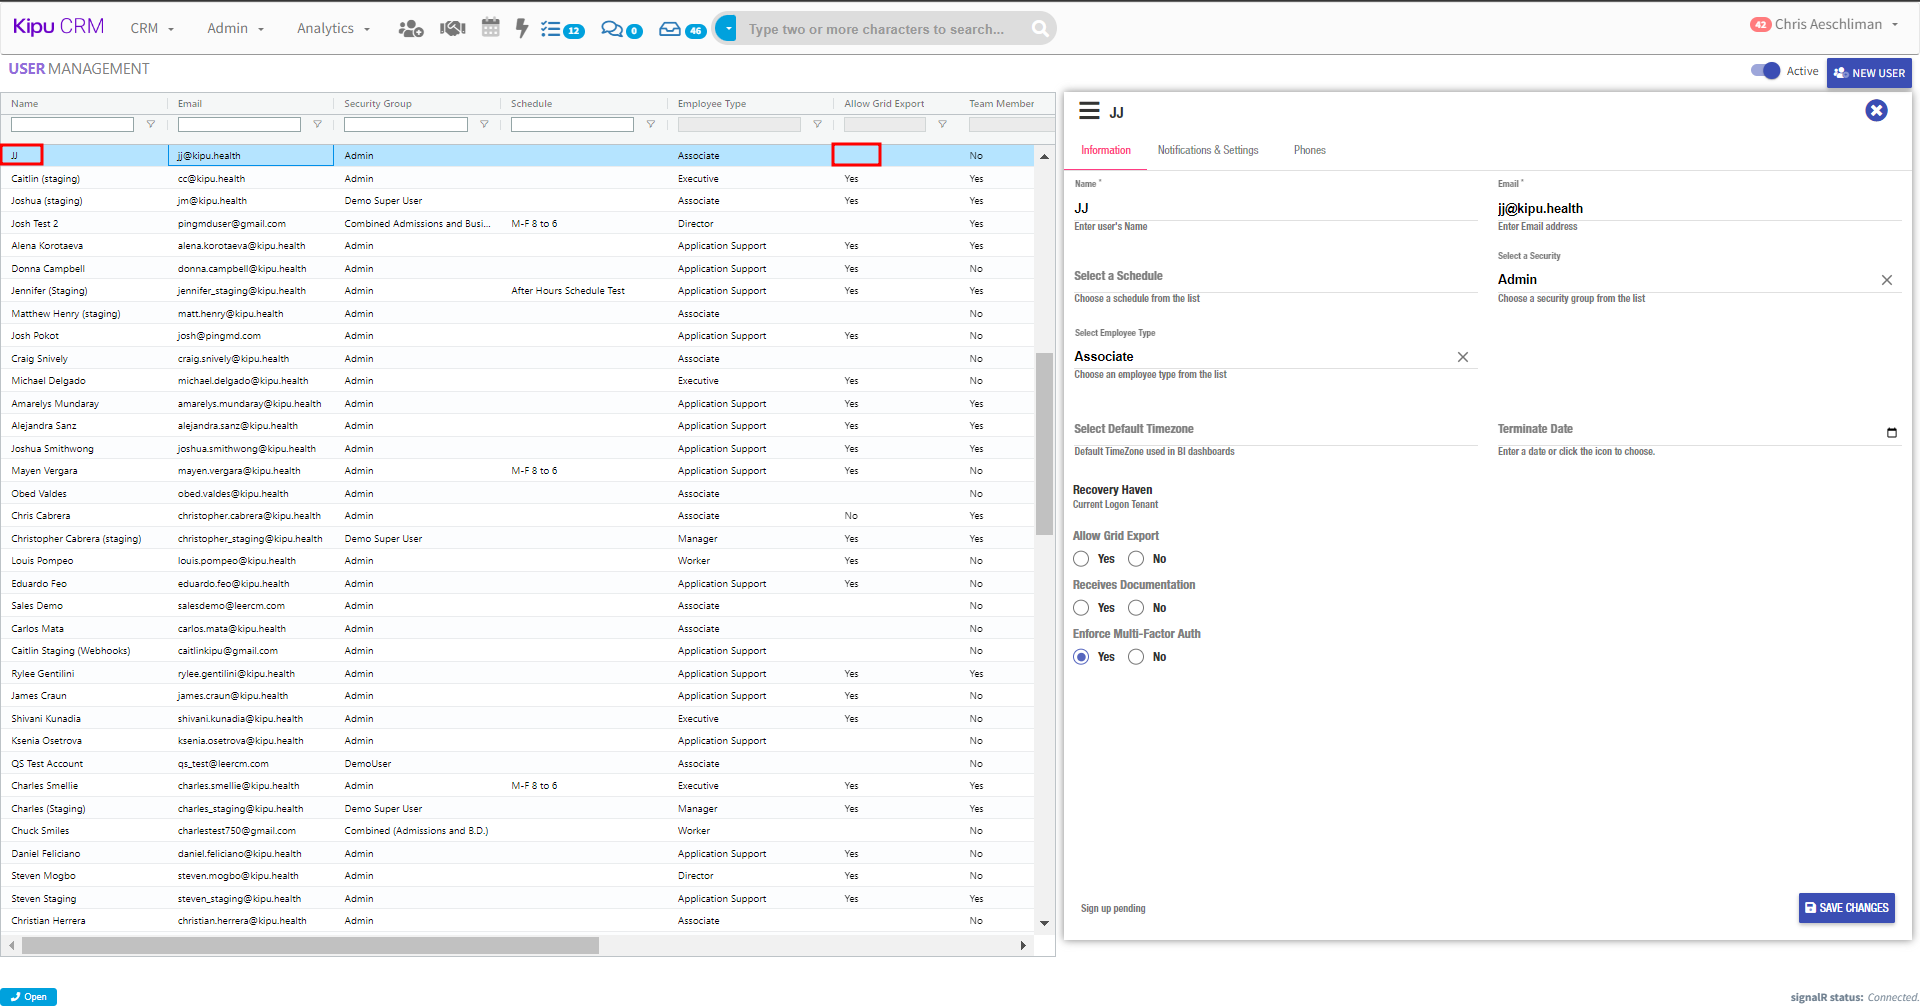Open the Analytics dropdown menu
This screenshot has width=1920, height=1006.
[333, 29]
